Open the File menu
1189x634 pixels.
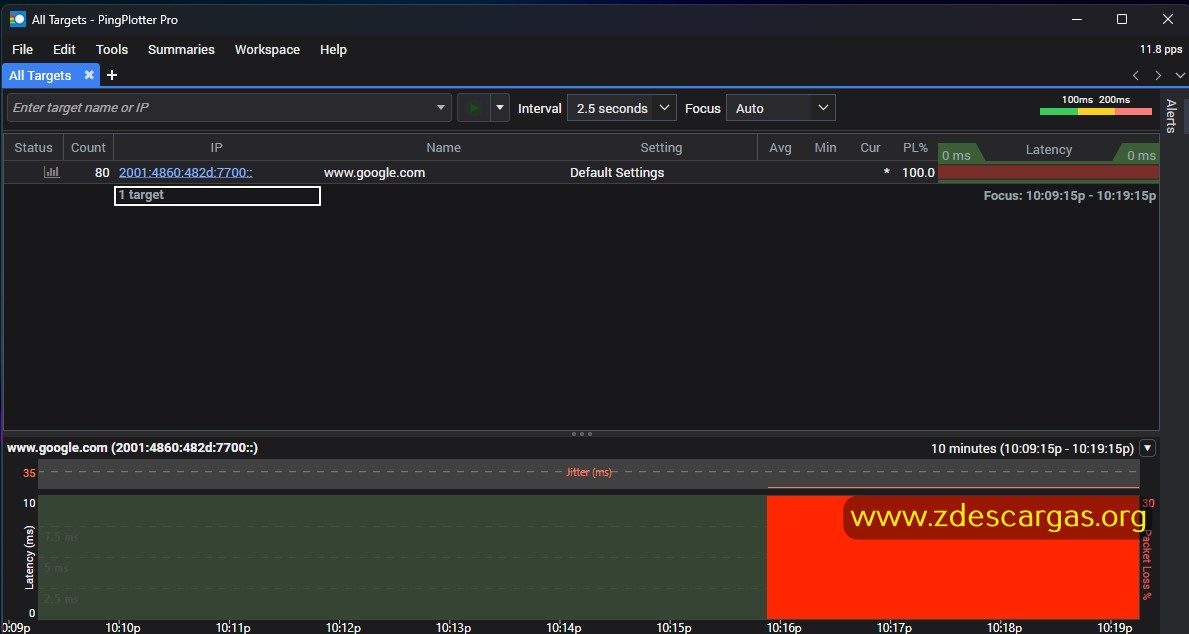pyautogui.click(x=23, y=49)
